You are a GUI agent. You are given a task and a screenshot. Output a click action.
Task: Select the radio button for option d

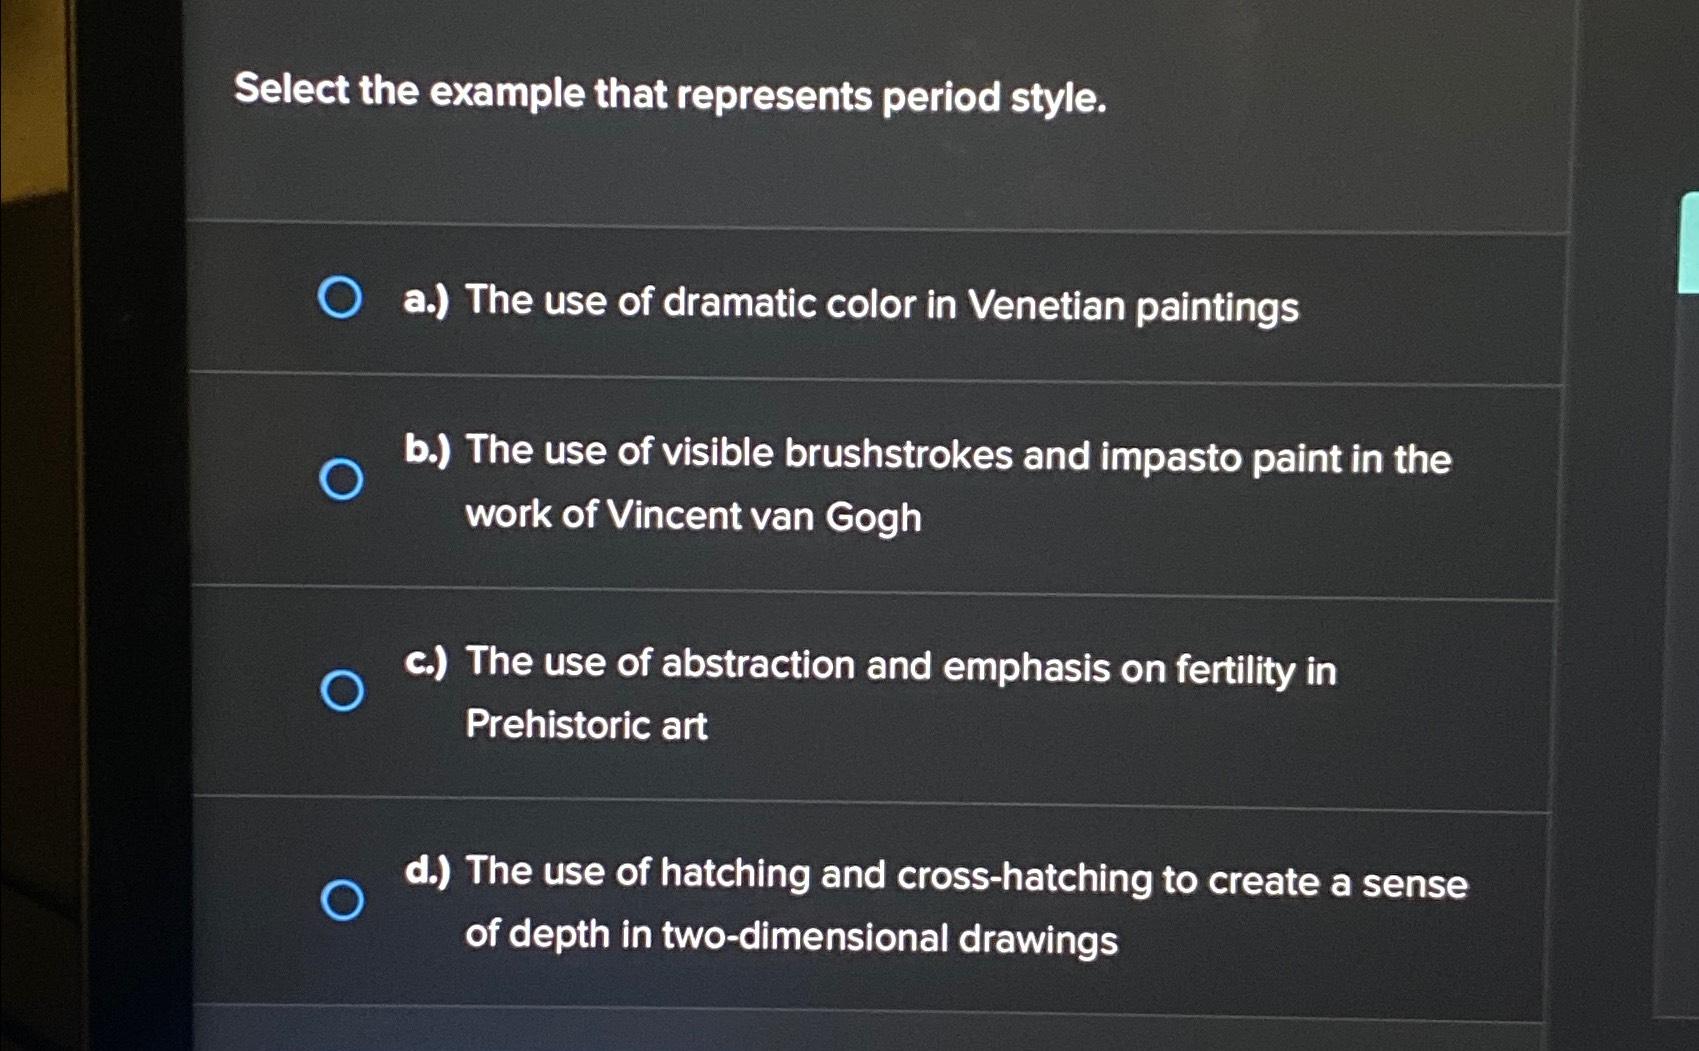point(345,901)
